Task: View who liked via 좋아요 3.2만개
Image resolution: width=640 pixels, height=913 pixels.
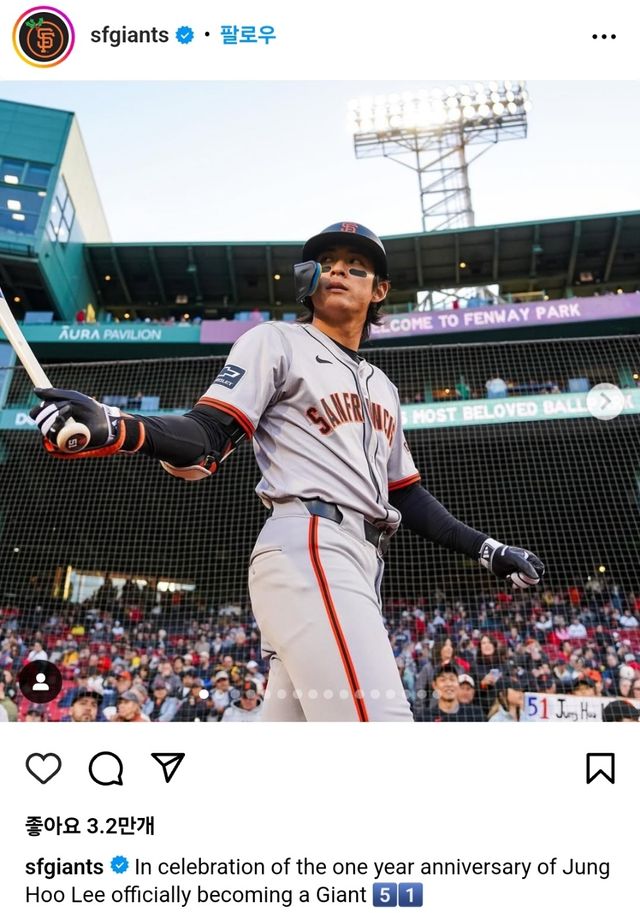Action: tap(90, 825)
